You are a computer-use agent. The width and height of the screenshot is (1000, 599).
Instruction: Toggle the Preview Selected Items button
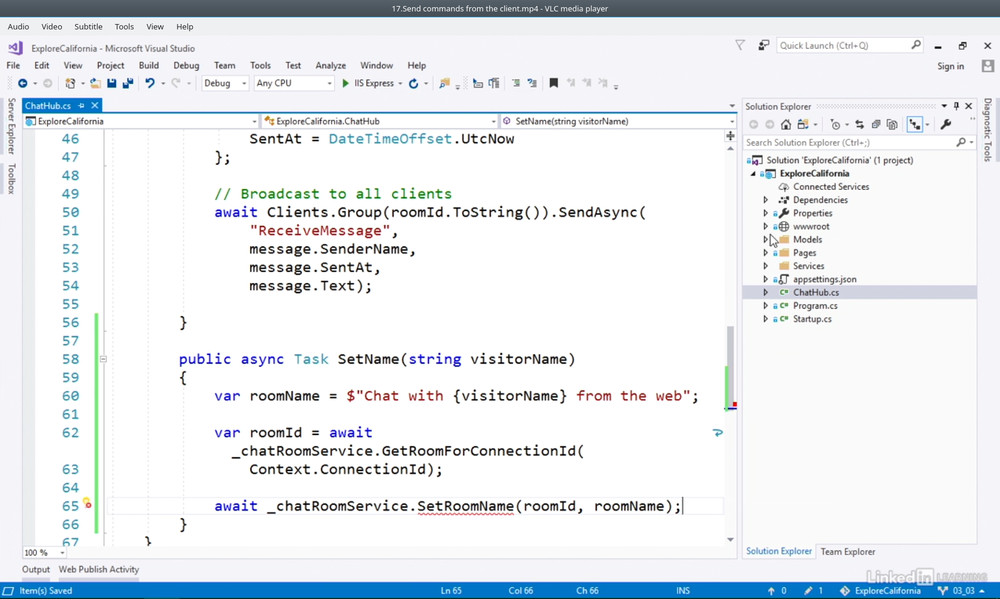pos(915,124)
